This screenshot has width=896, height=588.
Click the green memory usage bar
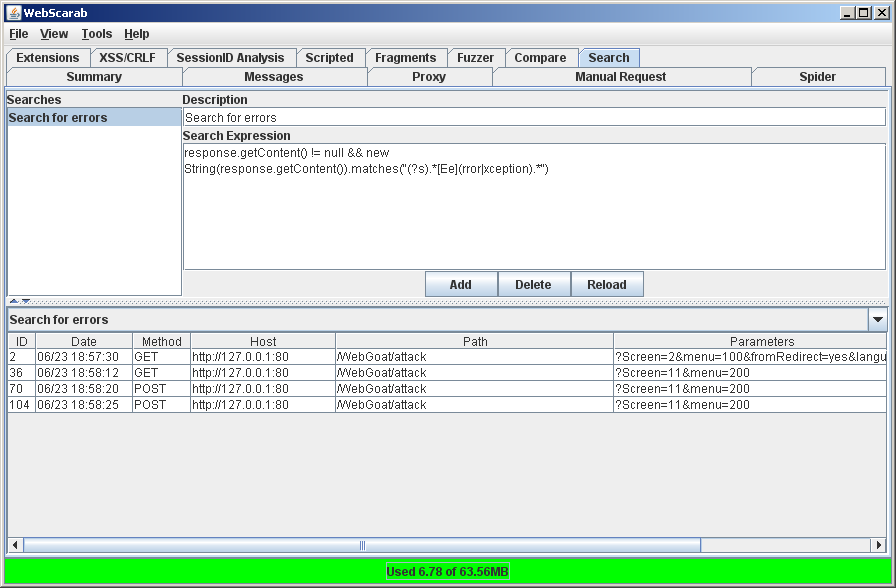(x=447, y=572)
